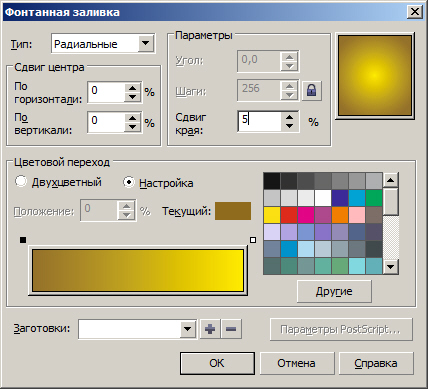
Task: Click the OK button
Action: pos(217,363)
